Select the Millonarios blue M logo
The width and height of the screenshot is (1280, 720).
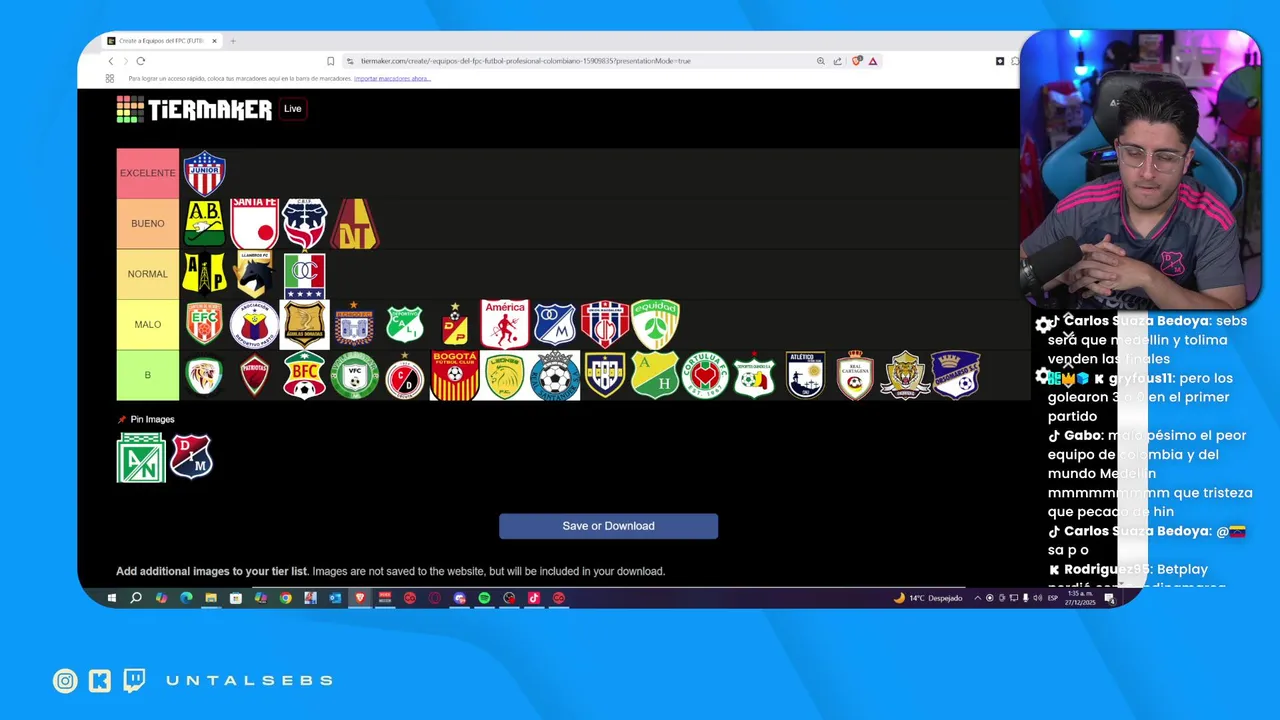coord(554,324)
